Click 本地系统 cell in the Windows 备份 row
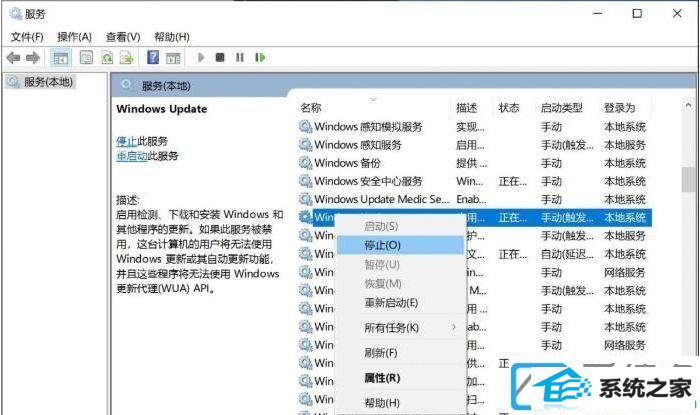The image size is (700, 415). tap(625, 163)
